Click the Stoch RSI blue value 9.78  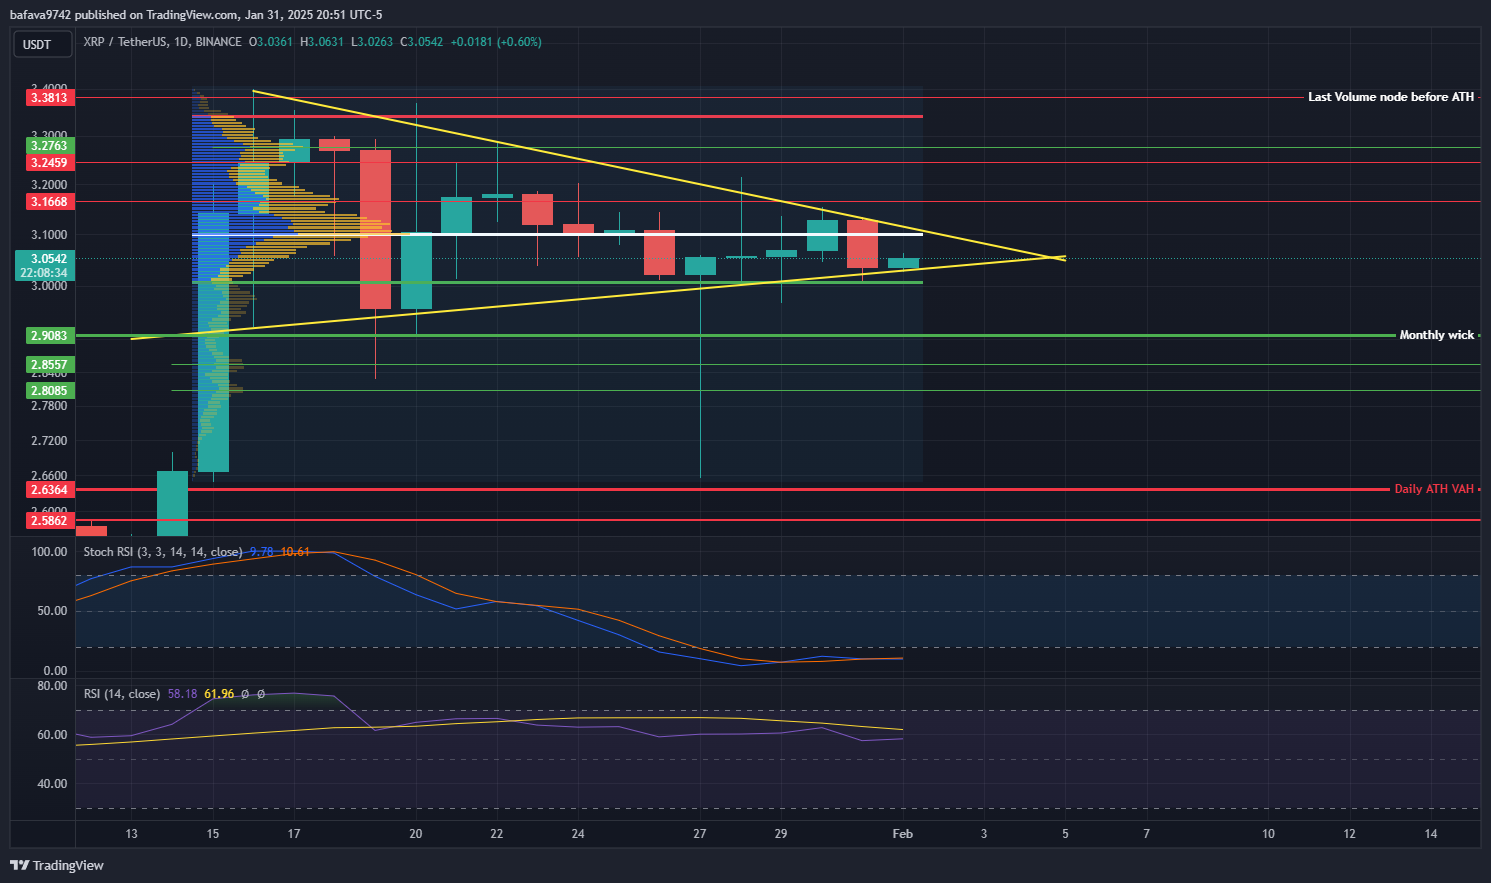click(261, 552)
